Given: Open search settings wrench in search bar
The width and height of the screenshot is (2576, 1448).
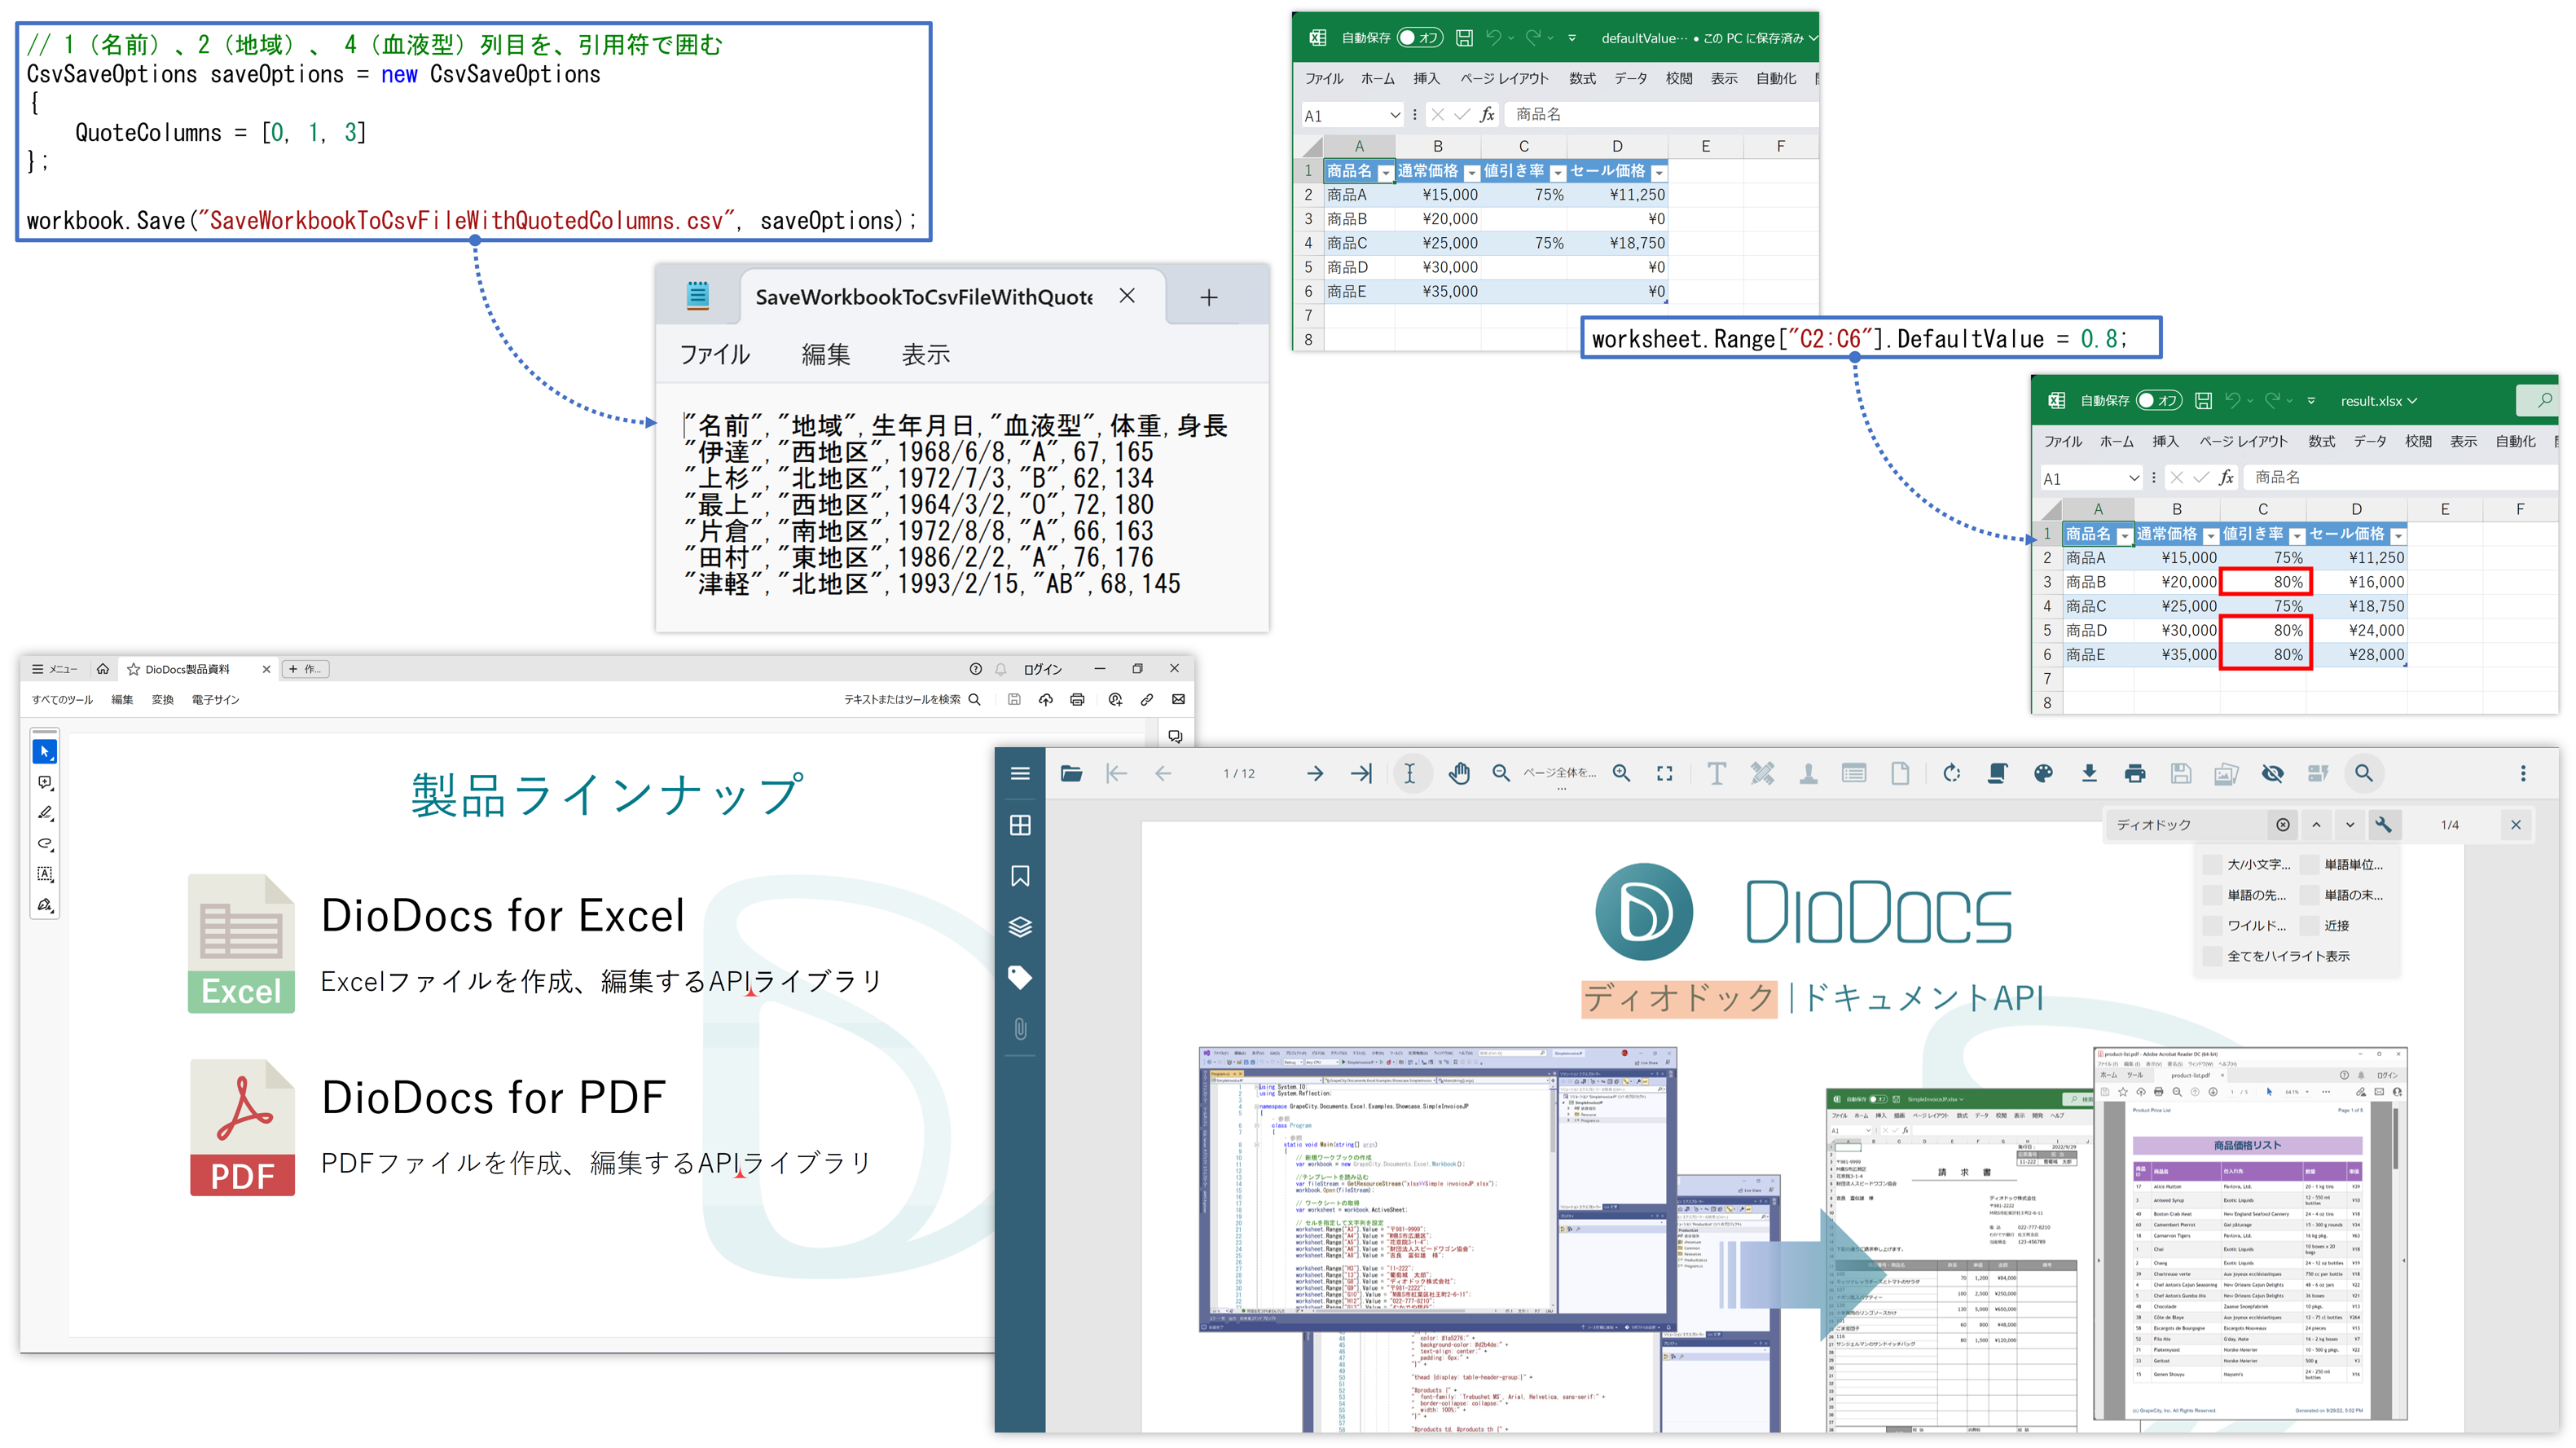Looking at the screenshot, I should coord(2384,825).
